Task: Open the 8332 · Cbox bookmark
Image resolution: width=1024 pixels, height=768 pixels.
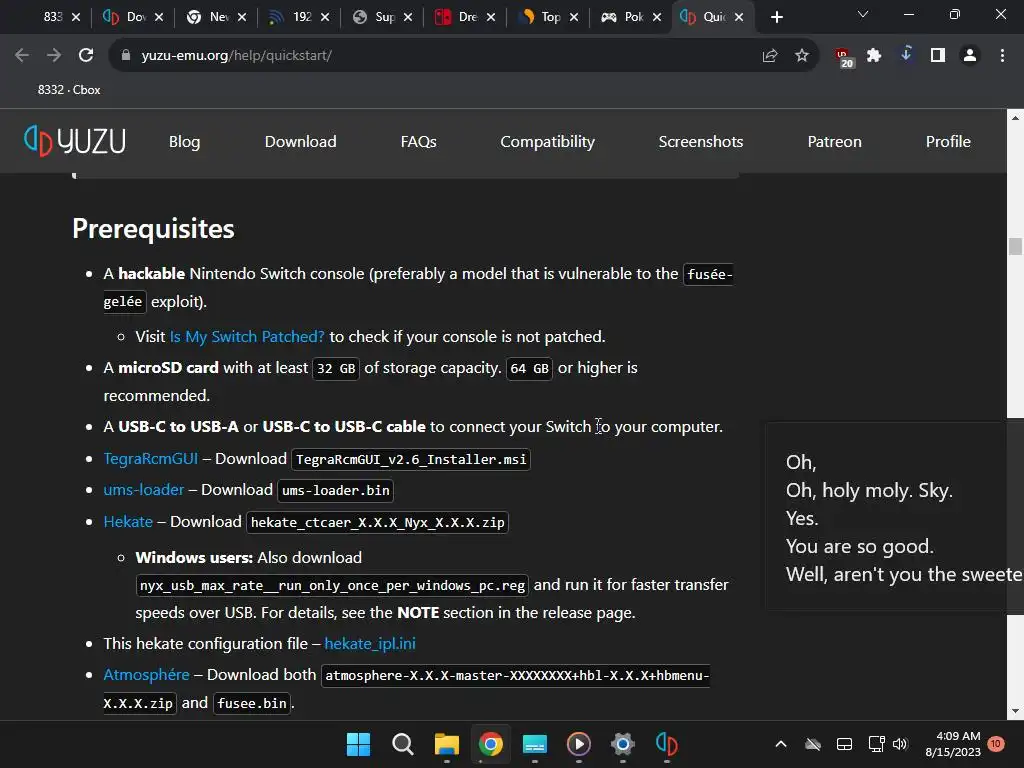Action: coord(69,90)
